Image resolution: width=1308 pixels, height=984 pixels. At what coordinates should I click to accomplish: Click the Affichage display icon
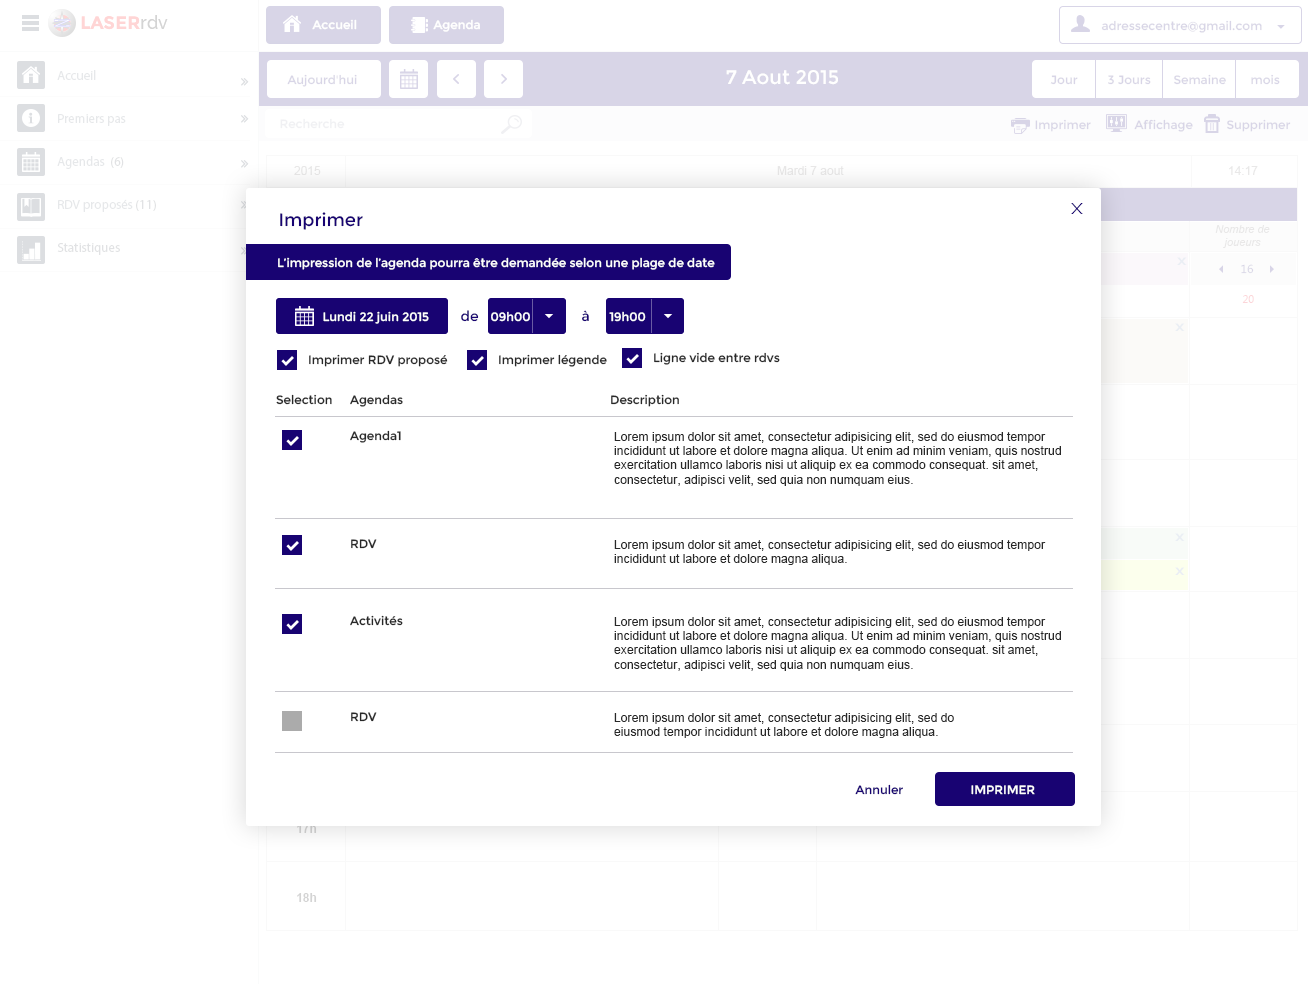coord(1116,123)
